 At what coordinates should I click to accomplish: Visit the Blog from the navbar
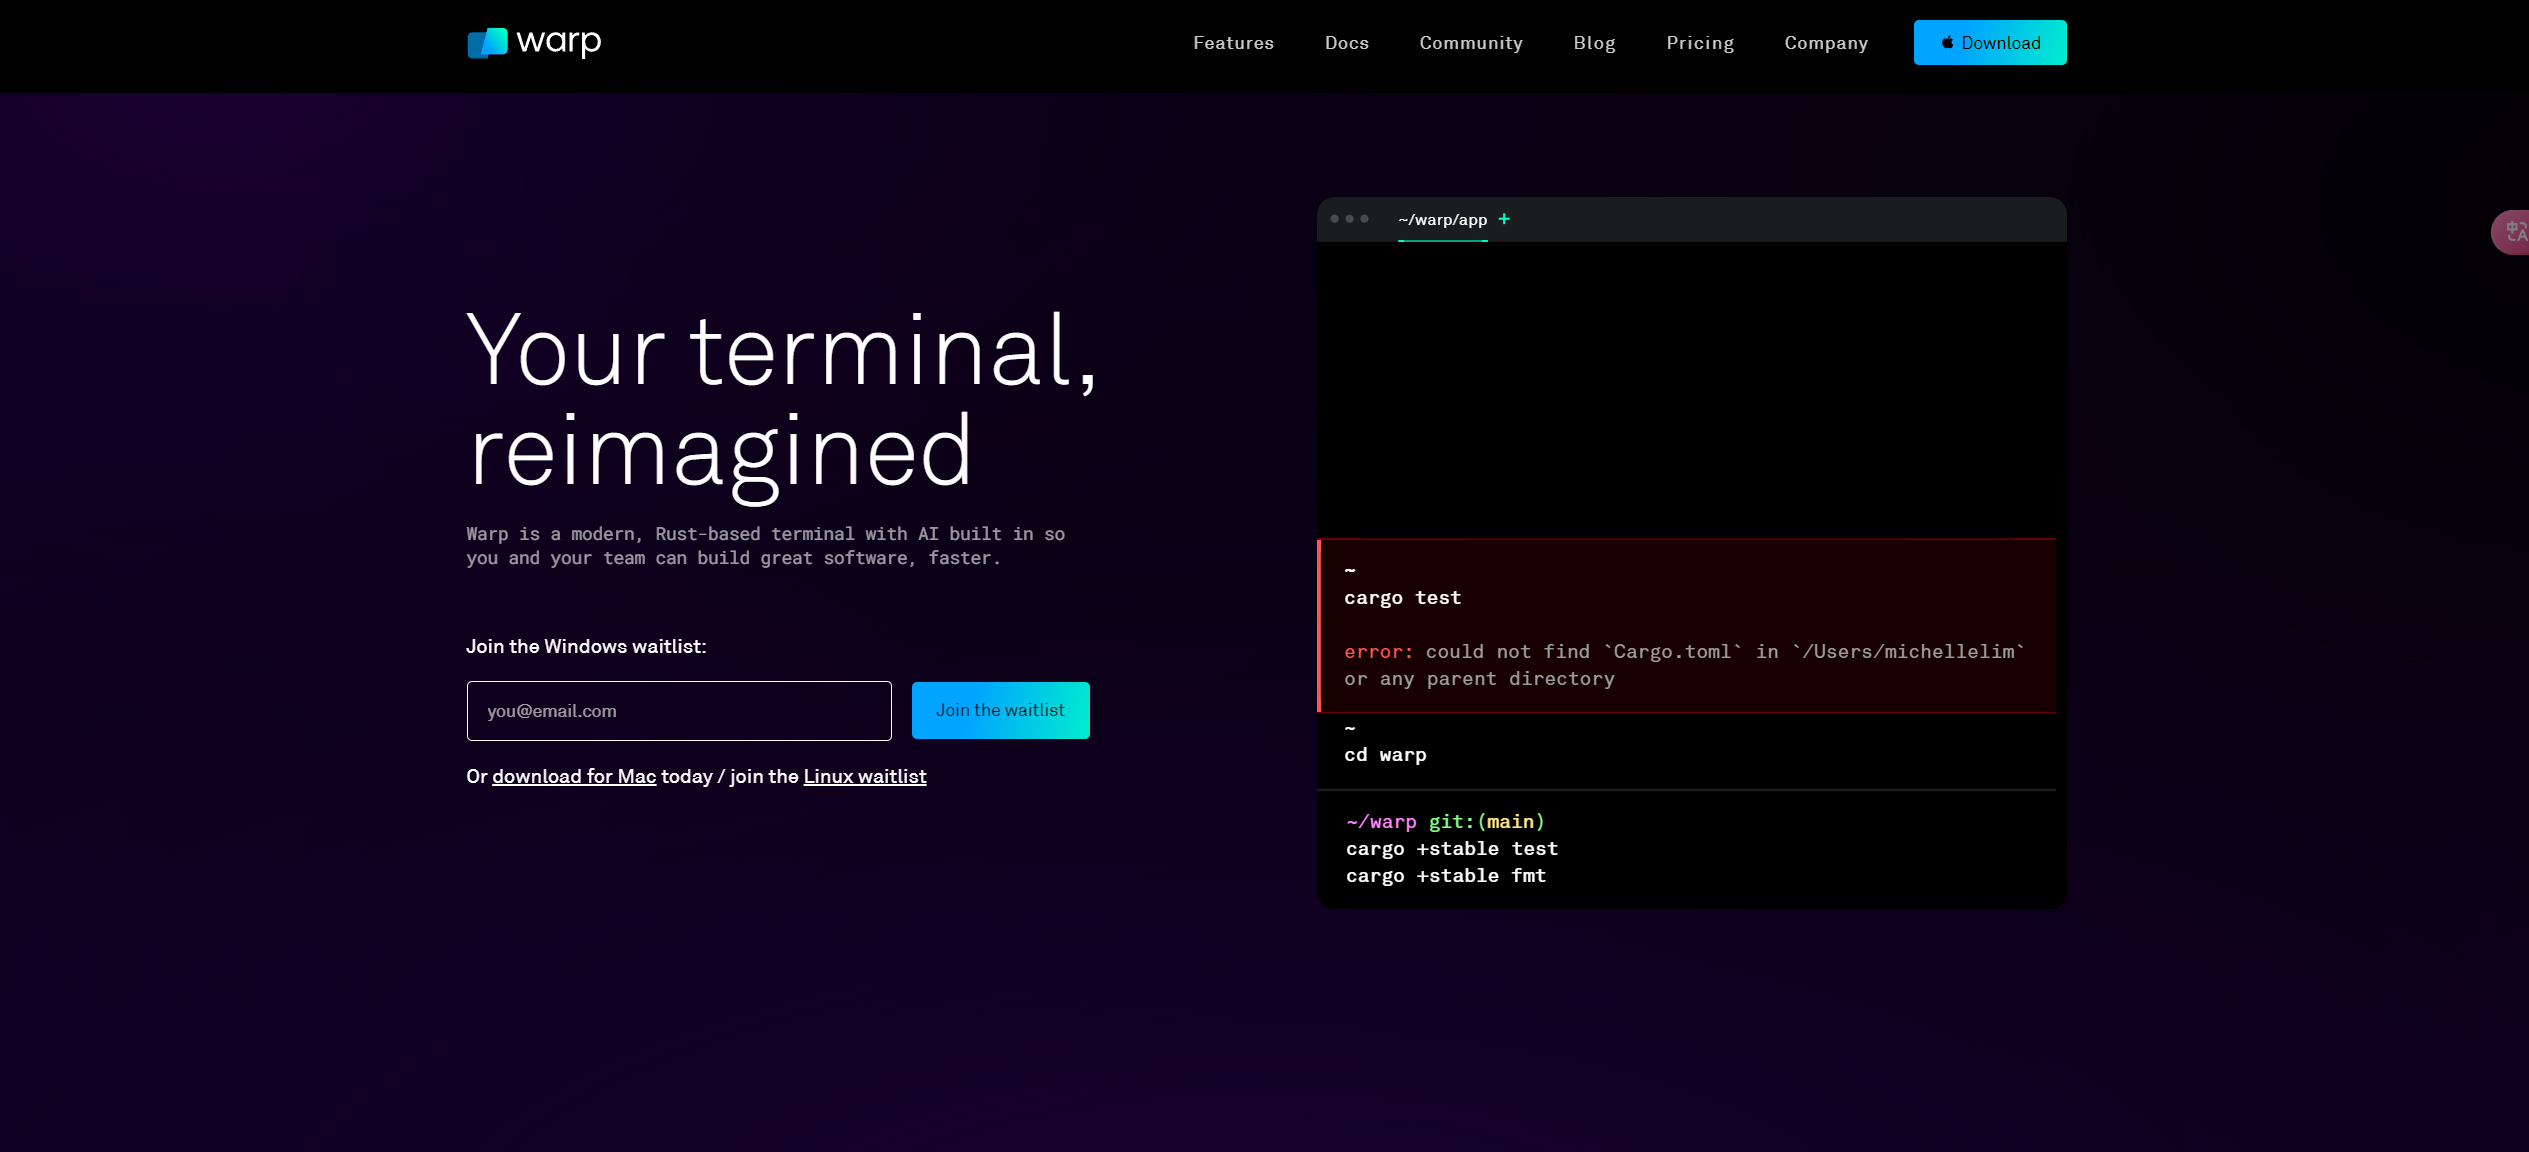coord(1594,43)
